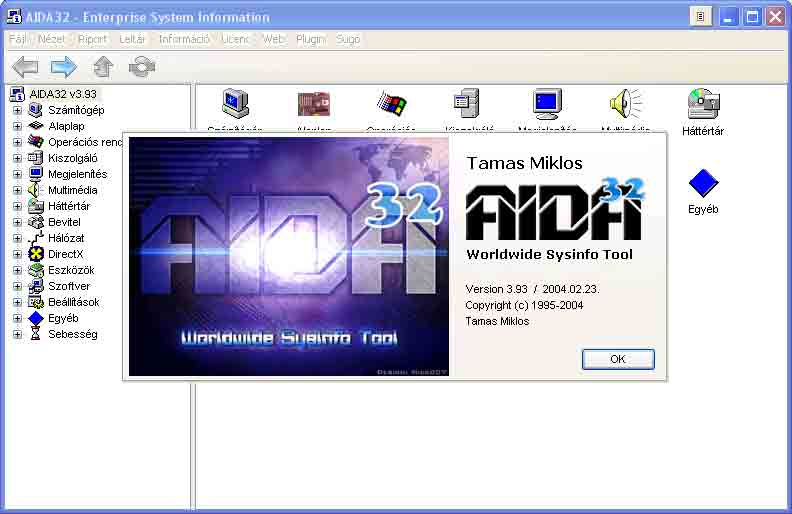
Task: Open large Kiszolgáló server icon in right pane
Action: point(467,104)
